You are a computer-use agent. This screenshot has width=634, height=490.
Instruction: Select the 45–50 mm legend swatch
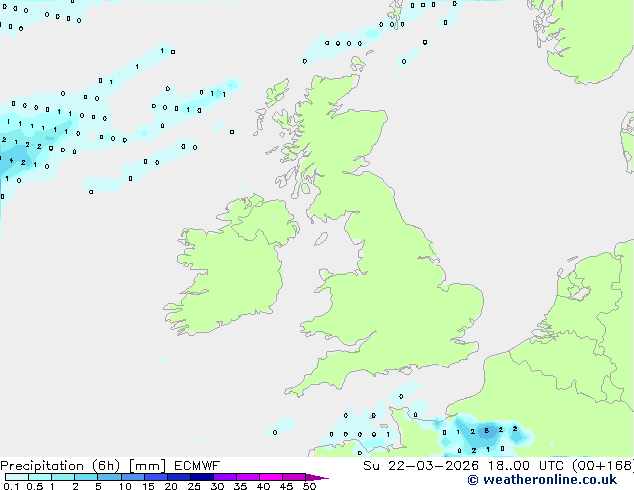(x=294, y=477)
